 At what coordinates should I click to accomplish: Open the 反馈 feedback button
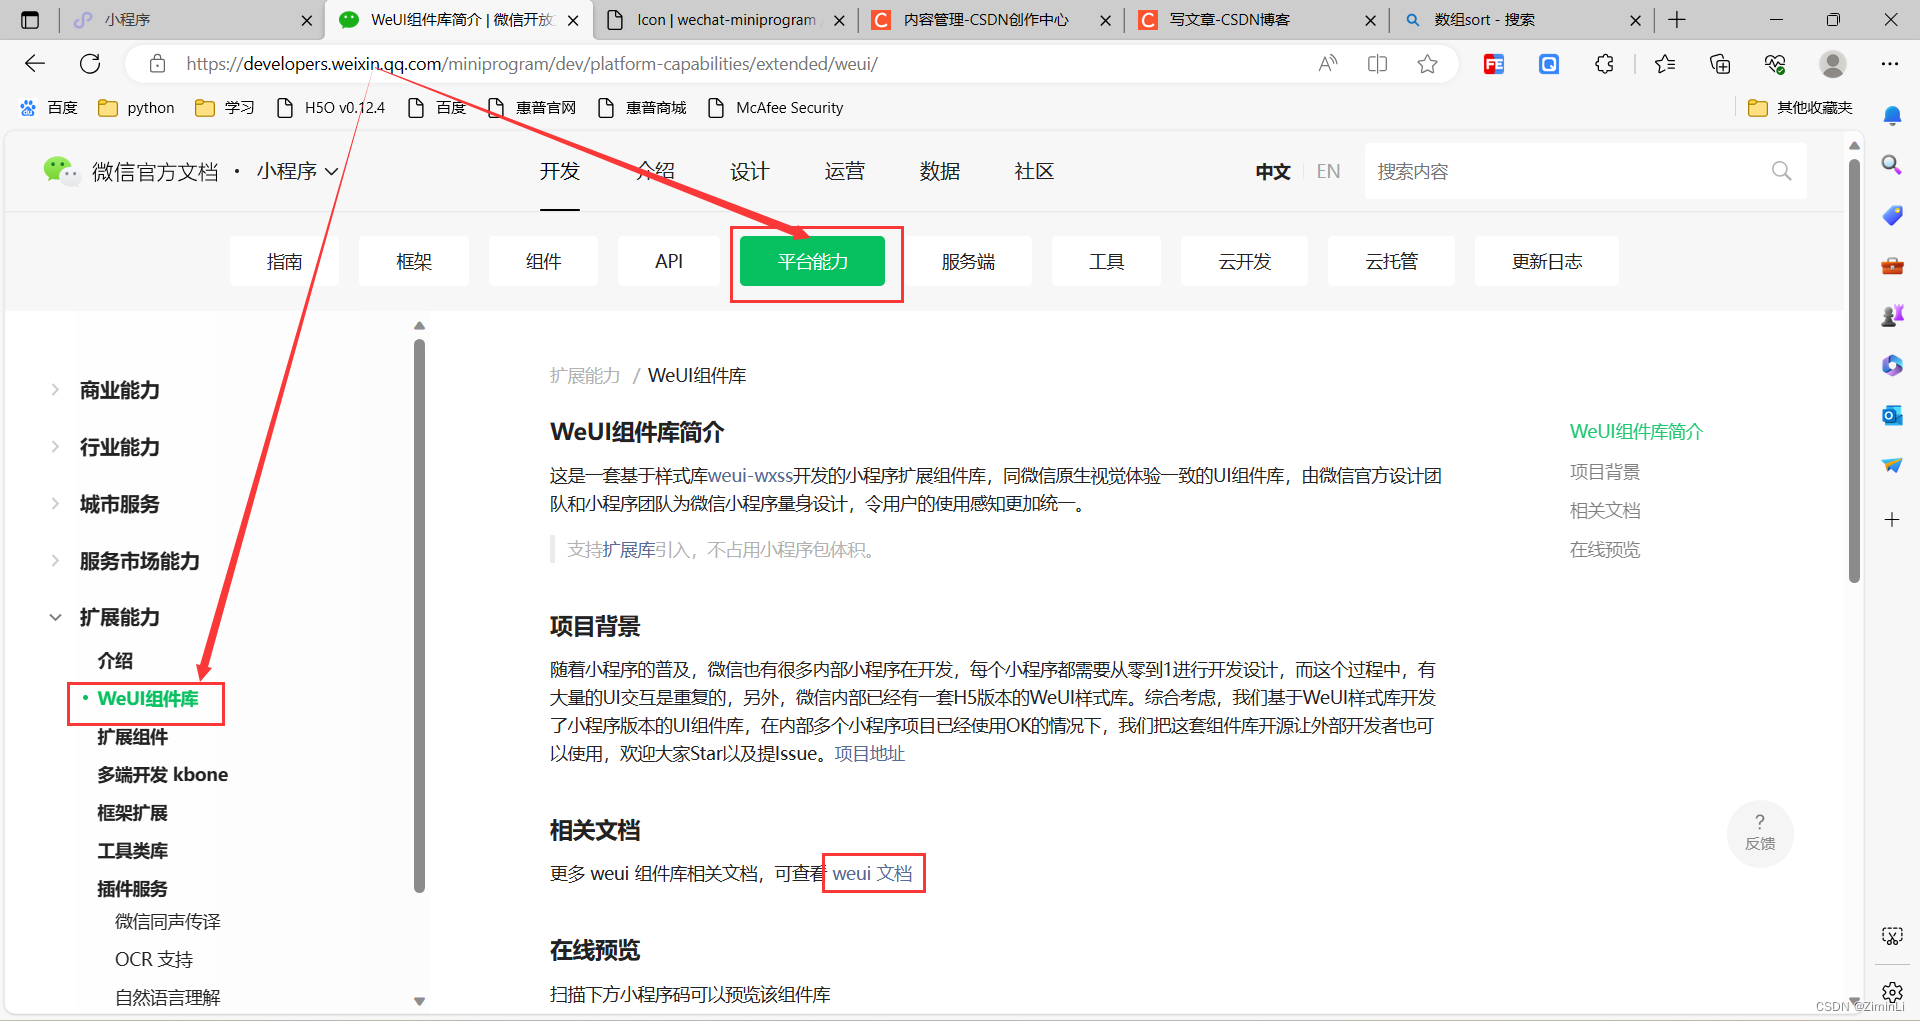(x=1760, y=833)
